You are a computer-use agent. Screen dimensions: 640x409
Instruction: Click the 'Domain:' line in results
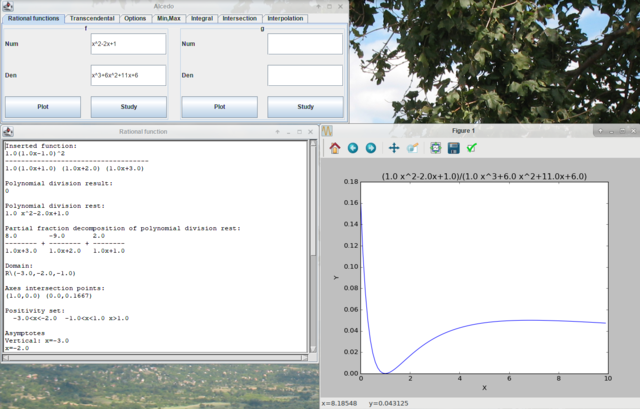click(x=19, y=266)
